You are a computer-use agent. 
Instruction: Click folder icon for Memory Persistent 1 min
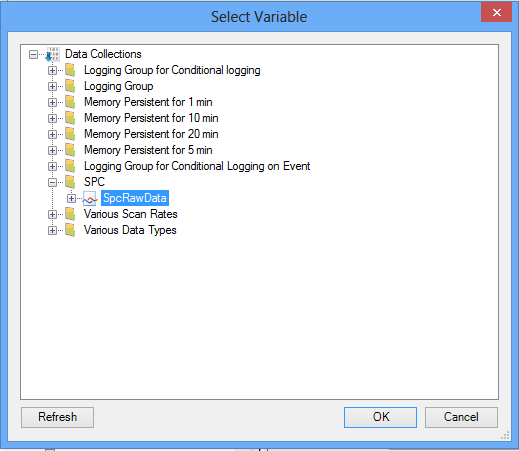point(70,102)
